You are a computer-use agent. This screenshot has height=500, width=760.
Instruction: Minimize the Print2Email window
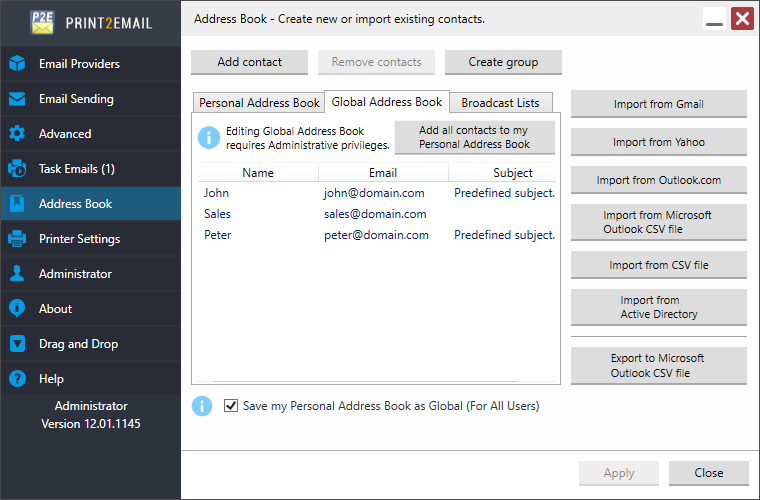[x=714, y=19]
